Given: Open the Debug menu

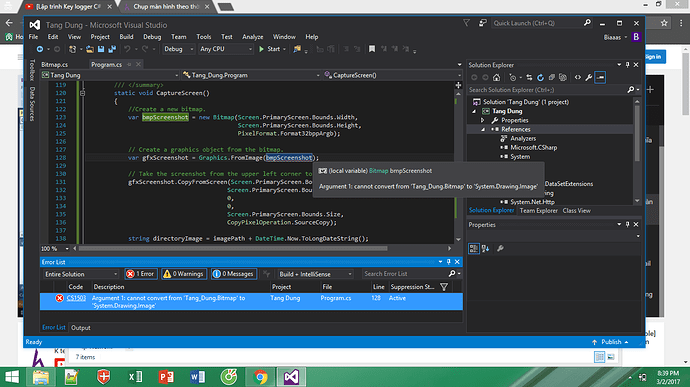Looking at the screenshot, I should (152, 37).
